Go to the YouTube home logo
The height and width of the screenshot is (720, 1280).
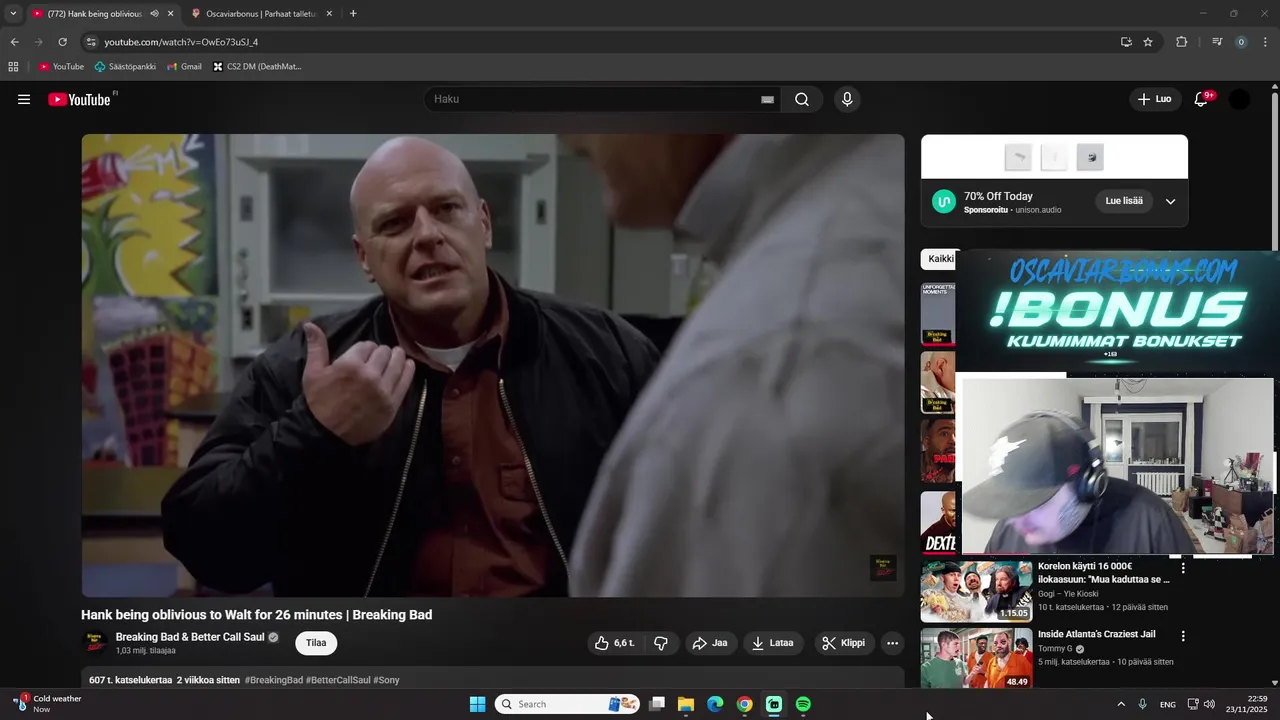point(80,99)
